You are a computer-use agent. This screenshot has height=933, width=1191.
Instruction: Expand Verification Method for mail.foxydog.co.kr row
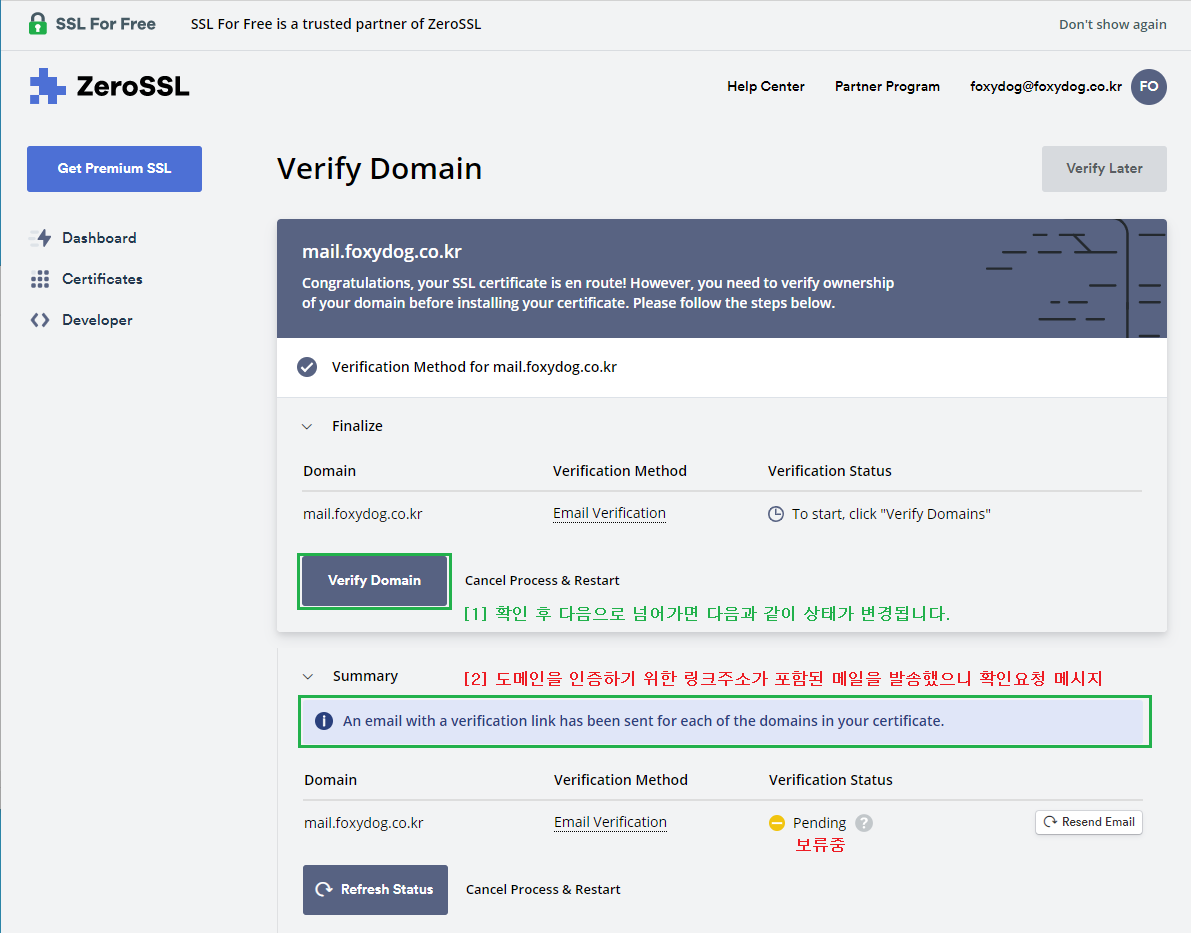pyautogui.click(x=722, y=367)
